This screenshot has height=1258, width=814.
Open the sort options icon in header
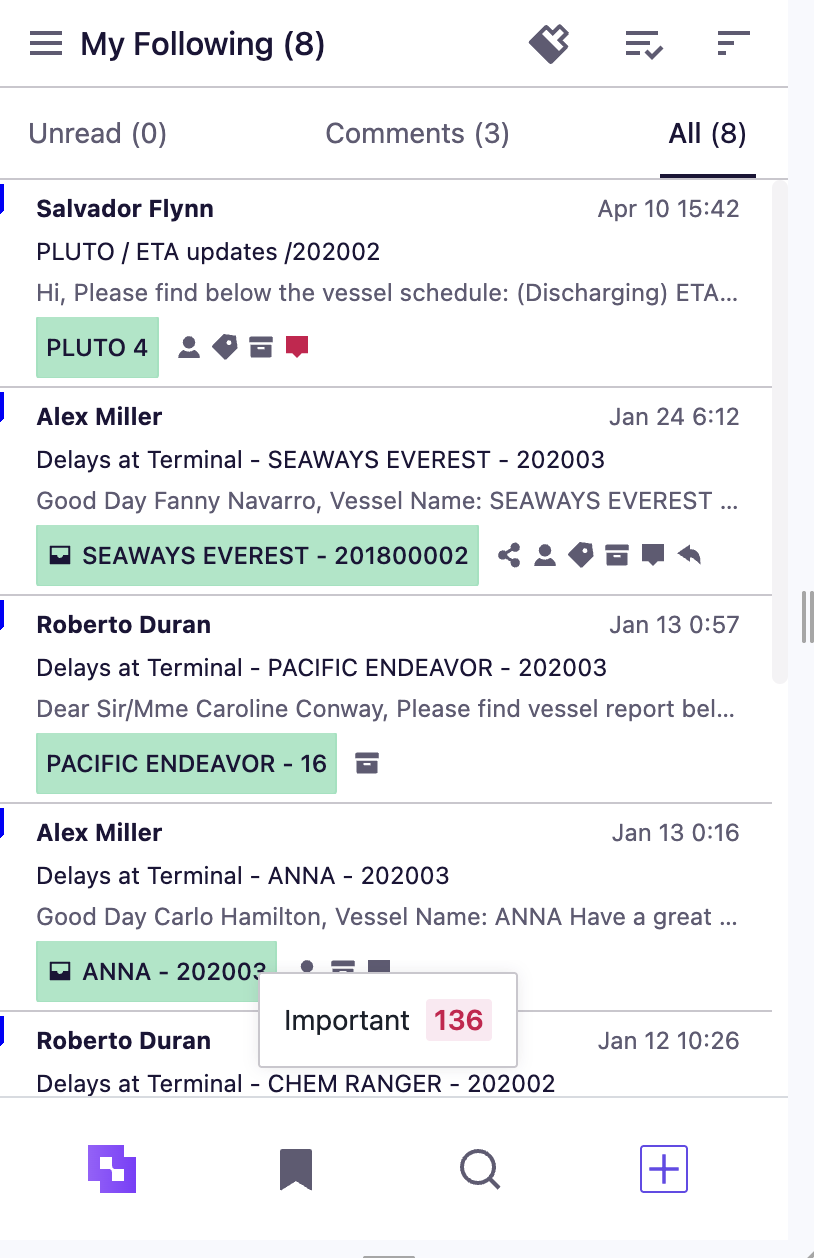point(733,44)
